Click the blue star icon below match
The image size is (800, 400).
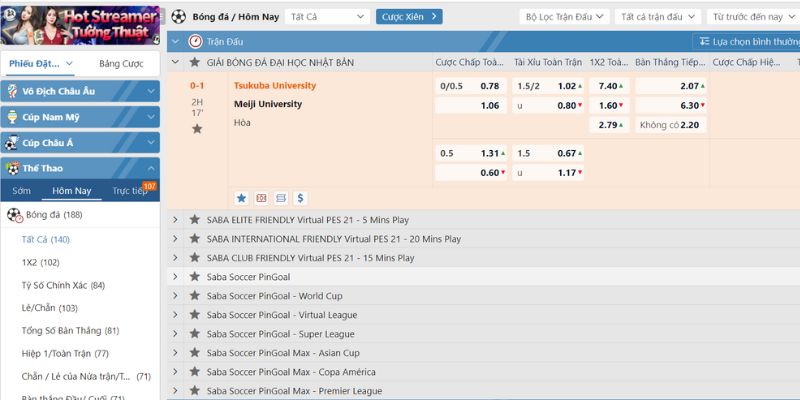[x=241, y=198]
